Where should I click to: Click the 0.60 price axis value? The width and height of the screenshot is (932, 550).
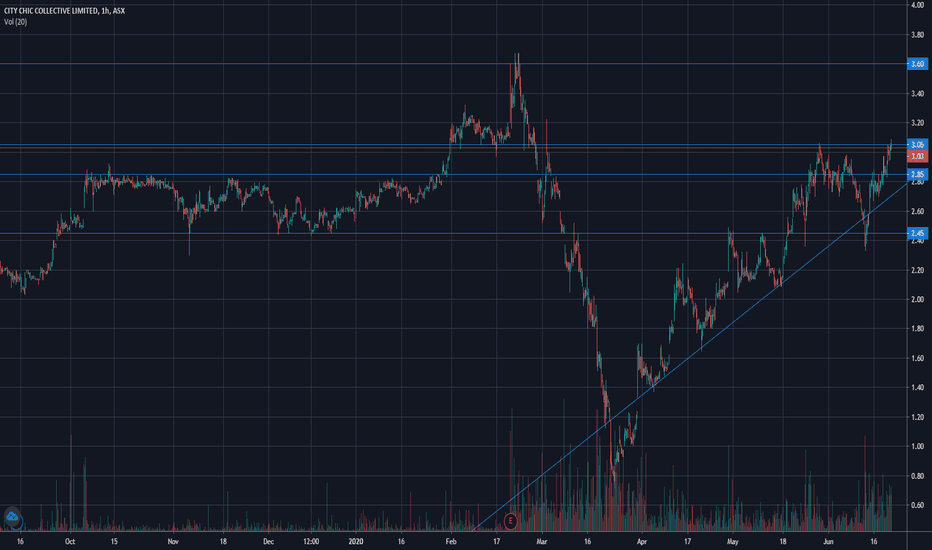pos(917,505)
